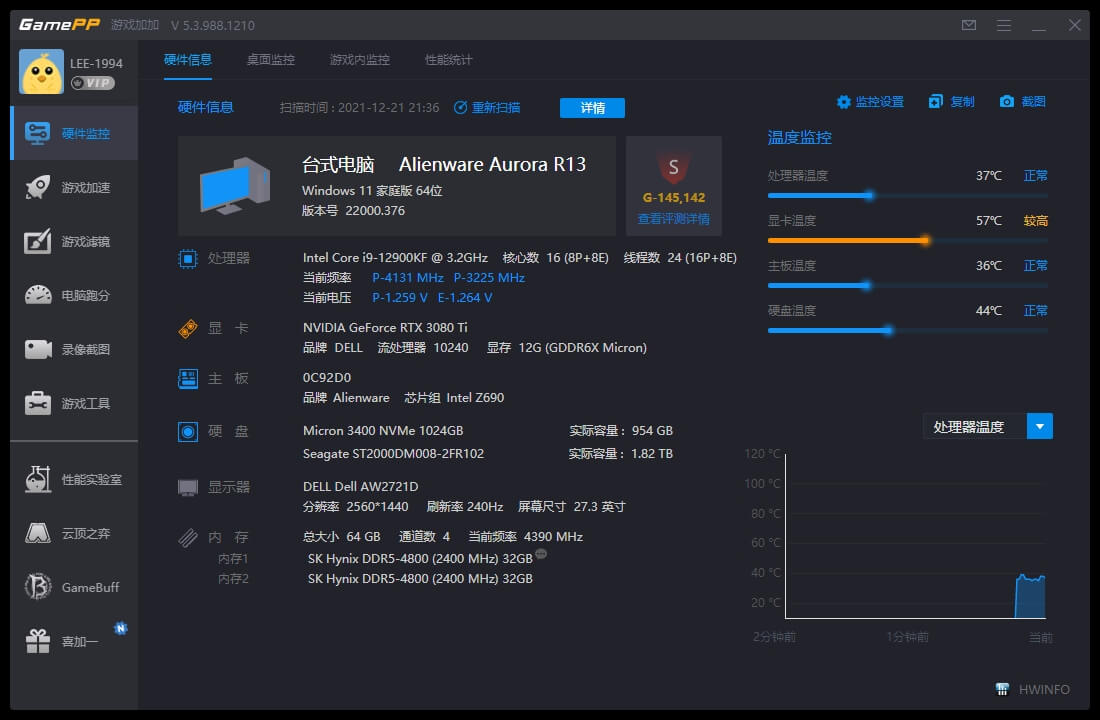Image resolution: width=1100 pixels, height=720 pixels.
Task: Switch to 硬件信息 tab
Action: pyautogui.click(x=188, y=60)
